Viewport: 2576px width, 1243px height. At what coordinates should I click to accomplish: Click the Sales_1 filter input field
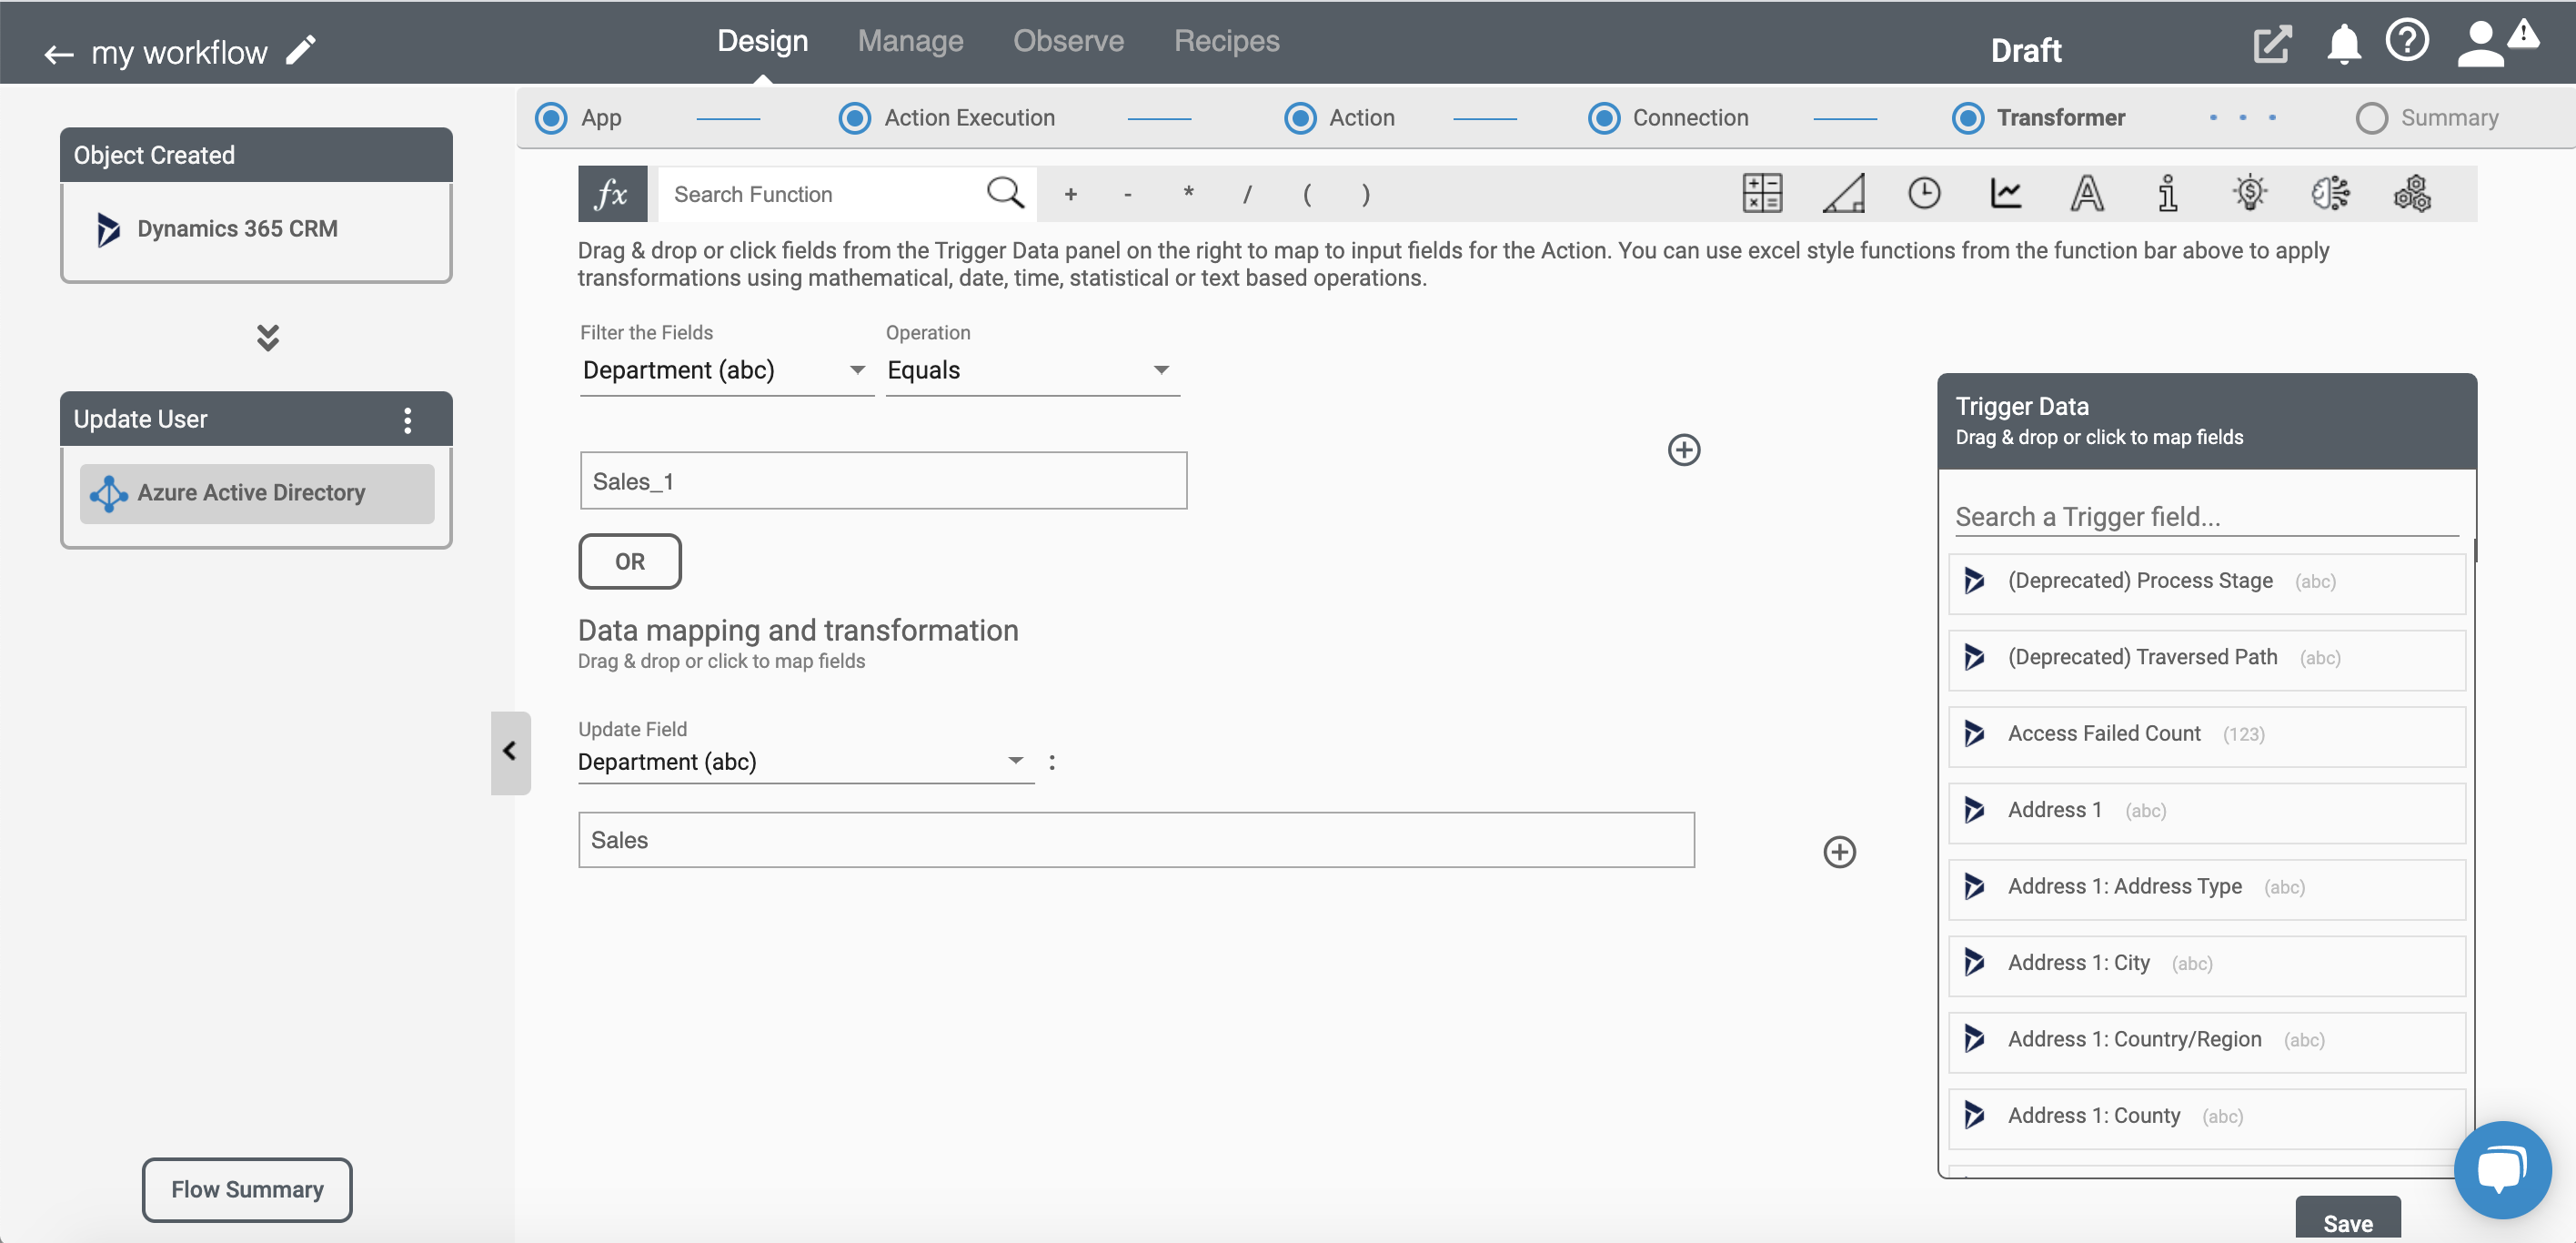point(882,480)
